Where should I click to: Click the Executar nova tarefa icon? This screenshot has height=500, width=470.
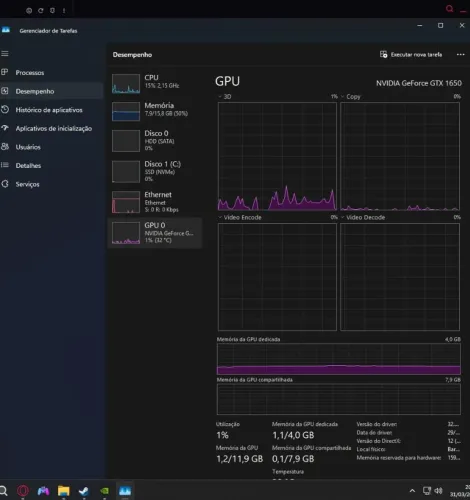tap(384, 54)
